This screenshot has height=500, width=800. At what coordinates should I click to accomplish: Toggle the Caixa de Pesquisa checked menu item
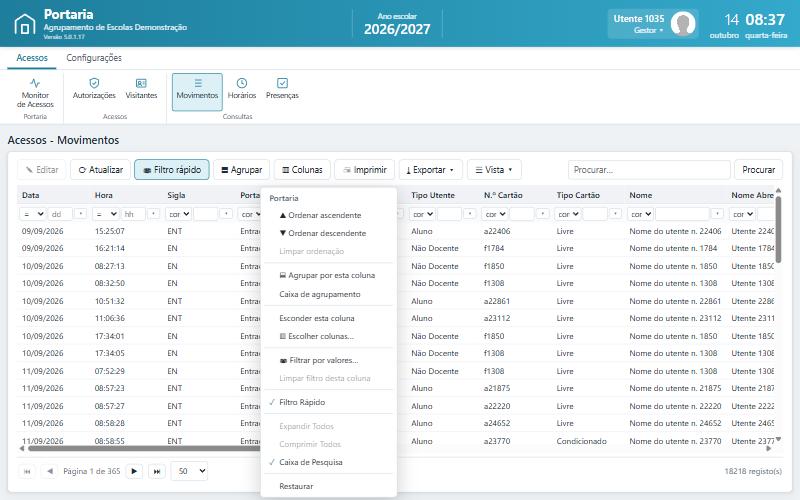pos(329,462)
